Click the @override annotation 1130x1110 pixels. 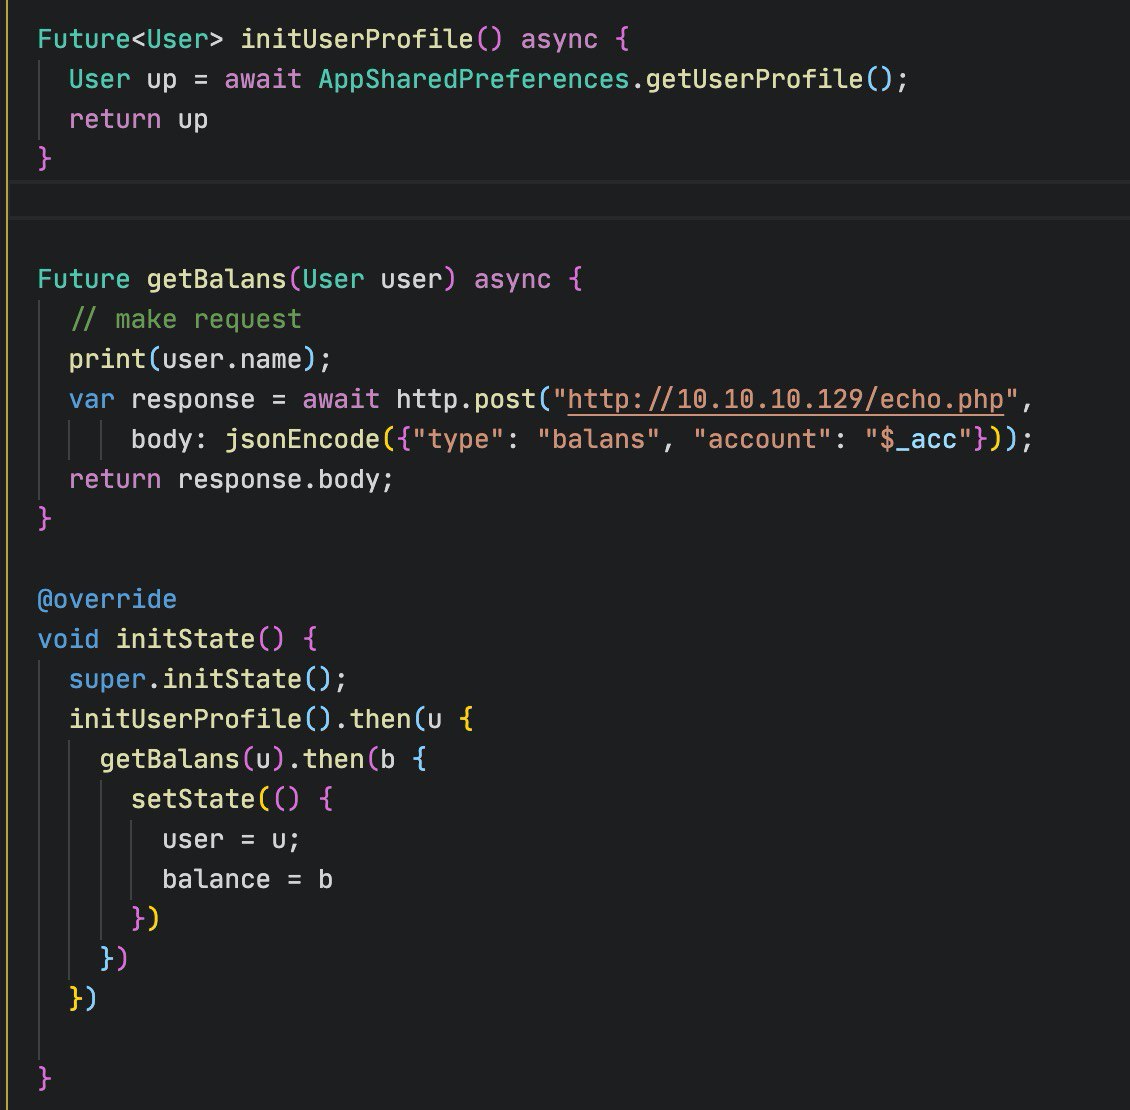pyautogui.click(x=107, y=599)
